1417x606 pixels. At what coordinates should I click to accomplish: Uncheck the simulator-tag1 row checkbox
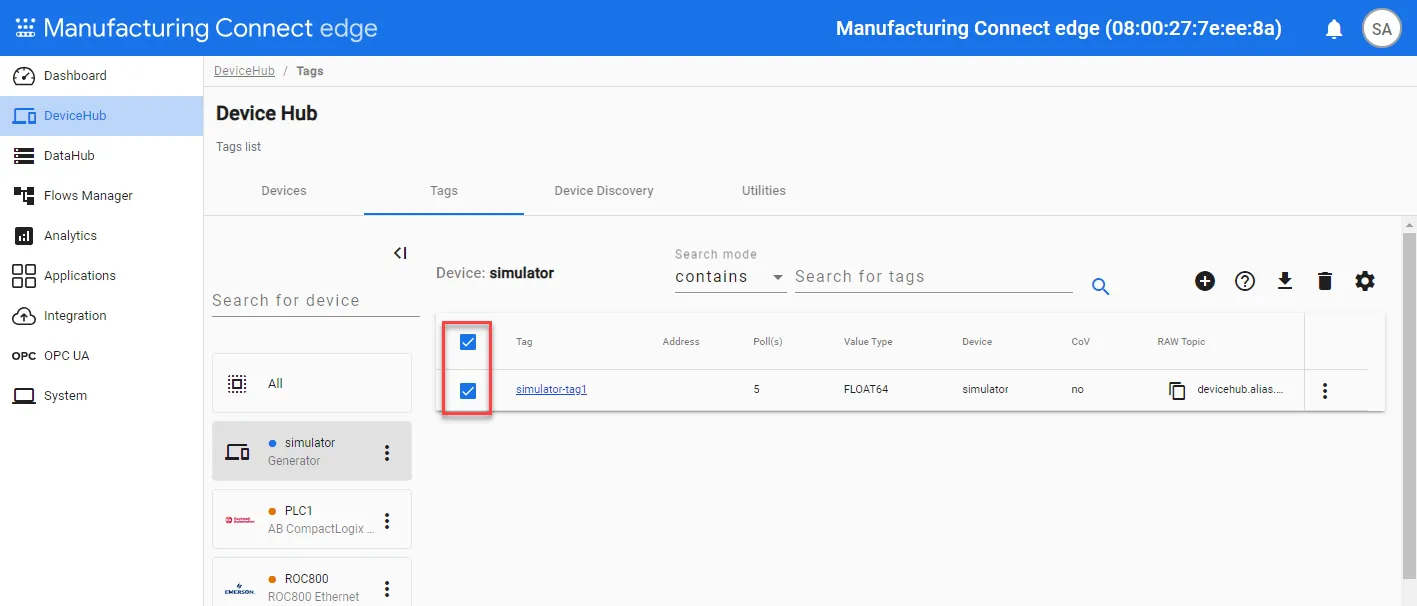click(x=468, y=390)
